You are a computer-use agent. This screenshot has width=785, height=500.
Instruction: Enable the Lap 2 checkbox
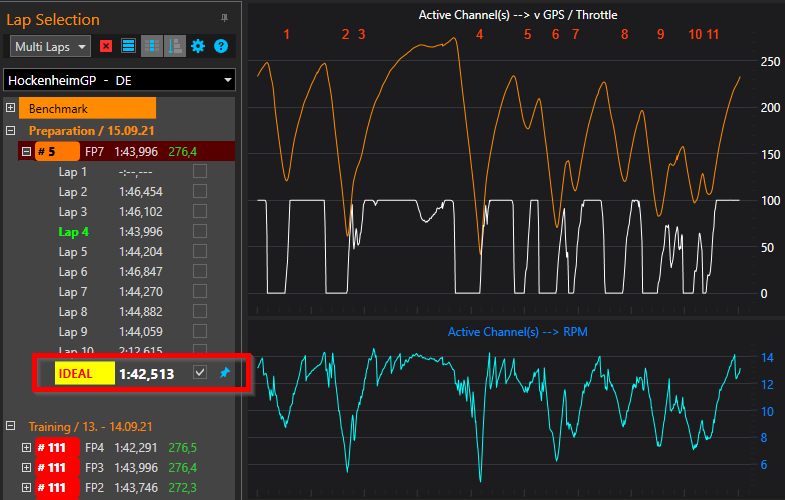click(x=200, y=191)
